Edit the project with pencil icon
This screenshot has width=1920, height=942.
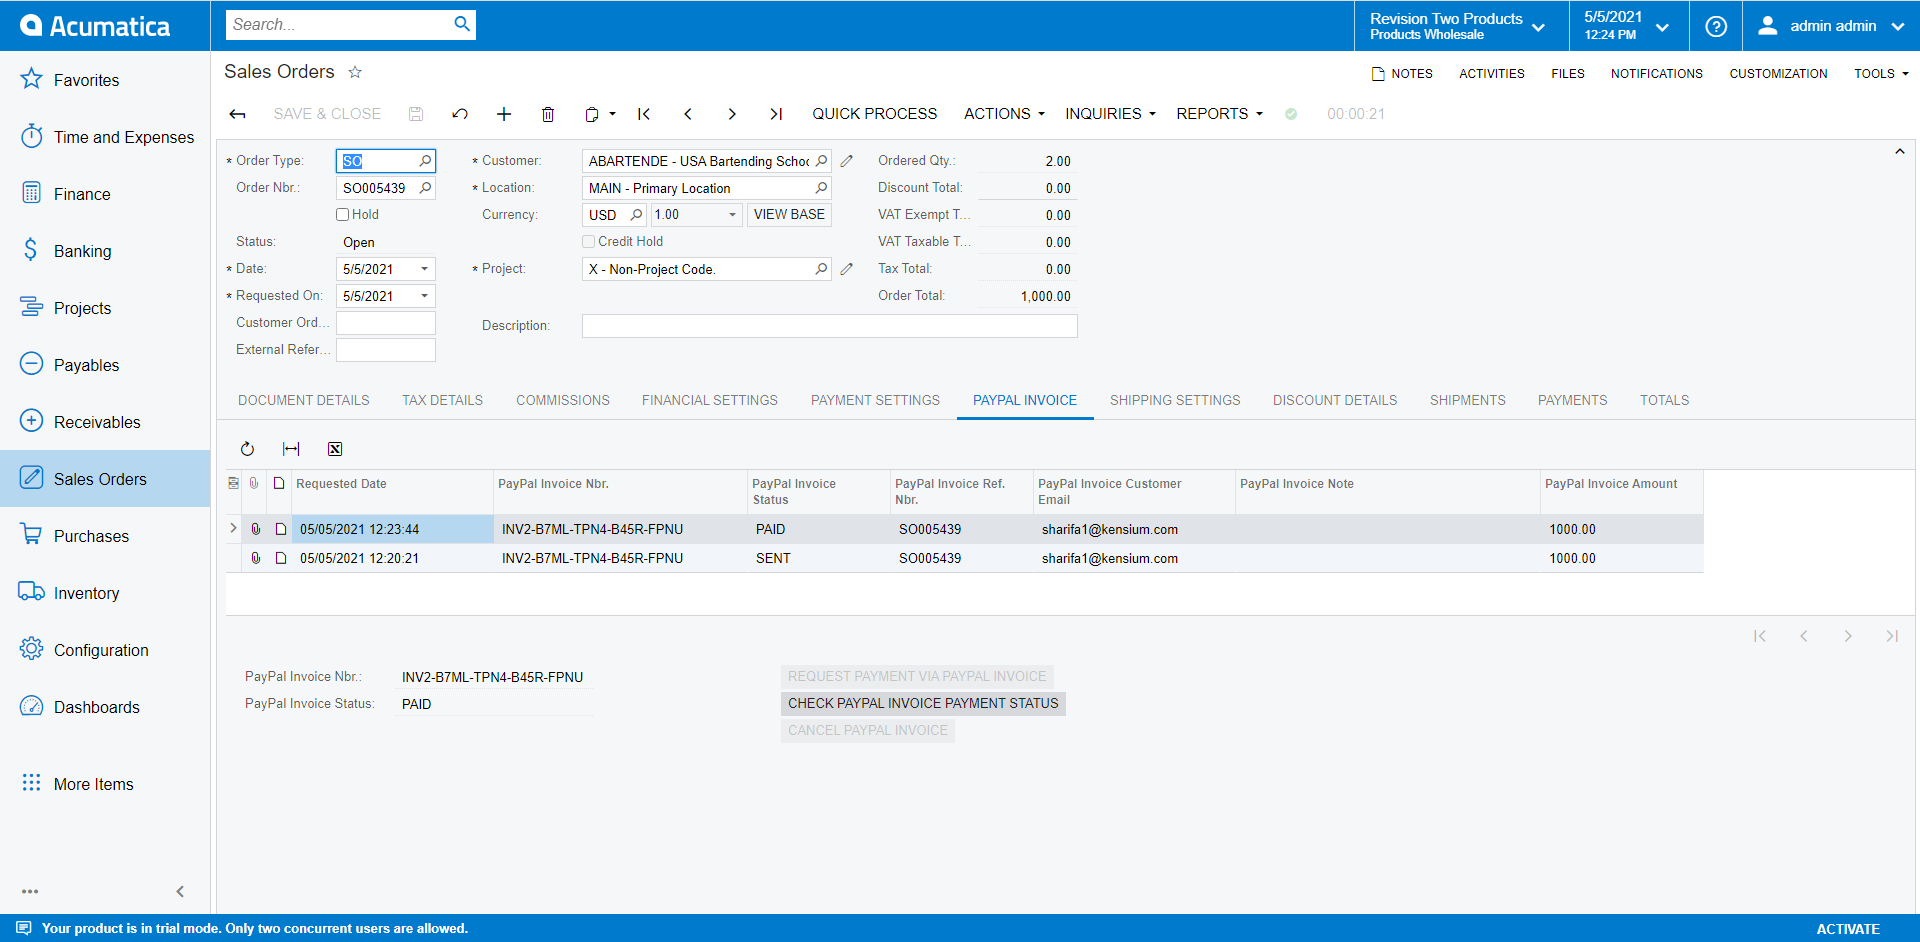(847, 269)
